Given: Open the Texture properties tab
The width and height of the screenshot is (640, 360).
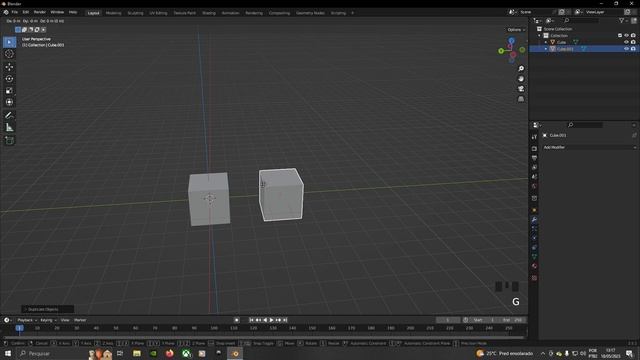Looking at the screenshot, I should [x=534, y=278].
